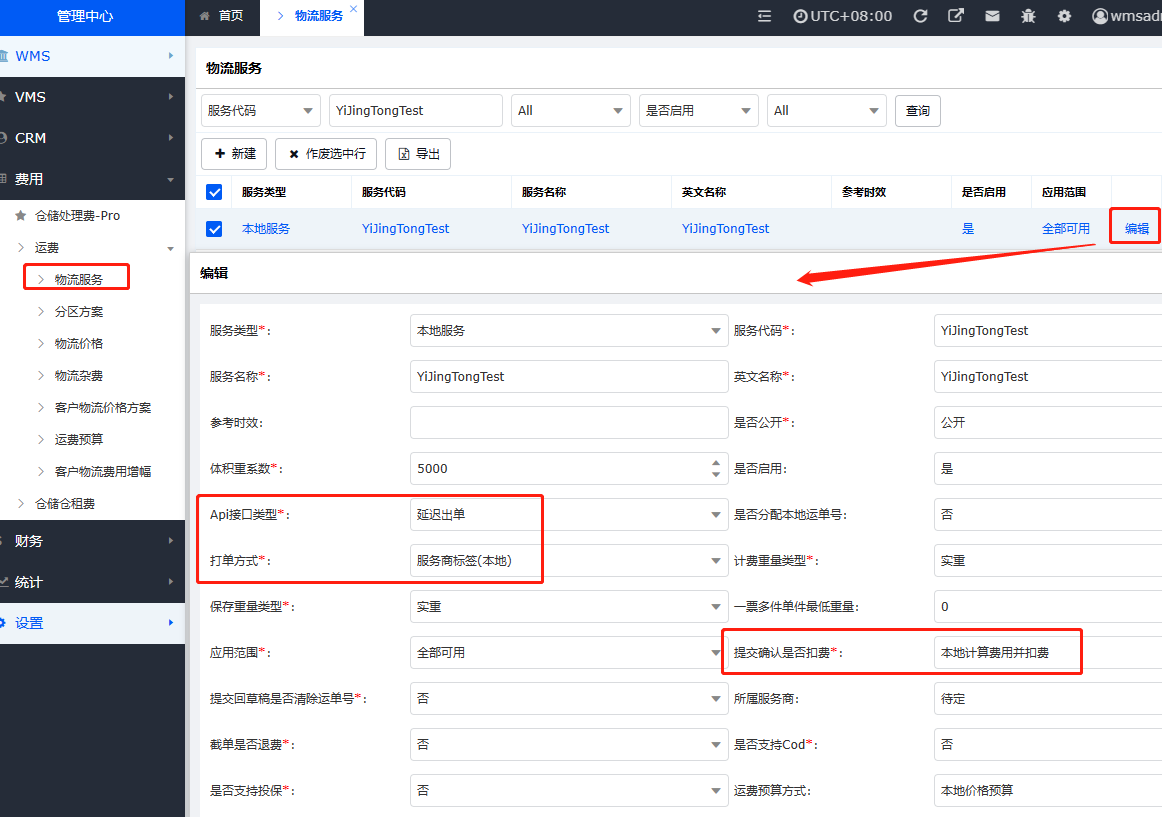Viewport: 1162px width, 817px height.
Task: Decrease 体积重系数 with down stepper arrow
Action: pos(716,474)
